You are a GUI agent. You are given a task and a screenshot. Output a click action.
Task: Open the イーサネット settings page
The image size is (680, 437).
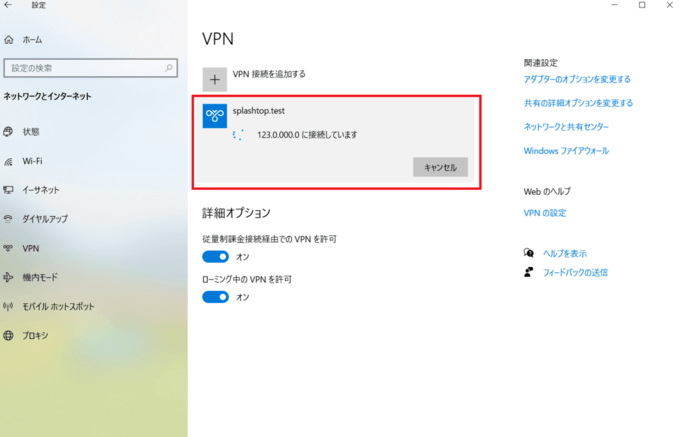pyautogui.click(x=40, y=190)
